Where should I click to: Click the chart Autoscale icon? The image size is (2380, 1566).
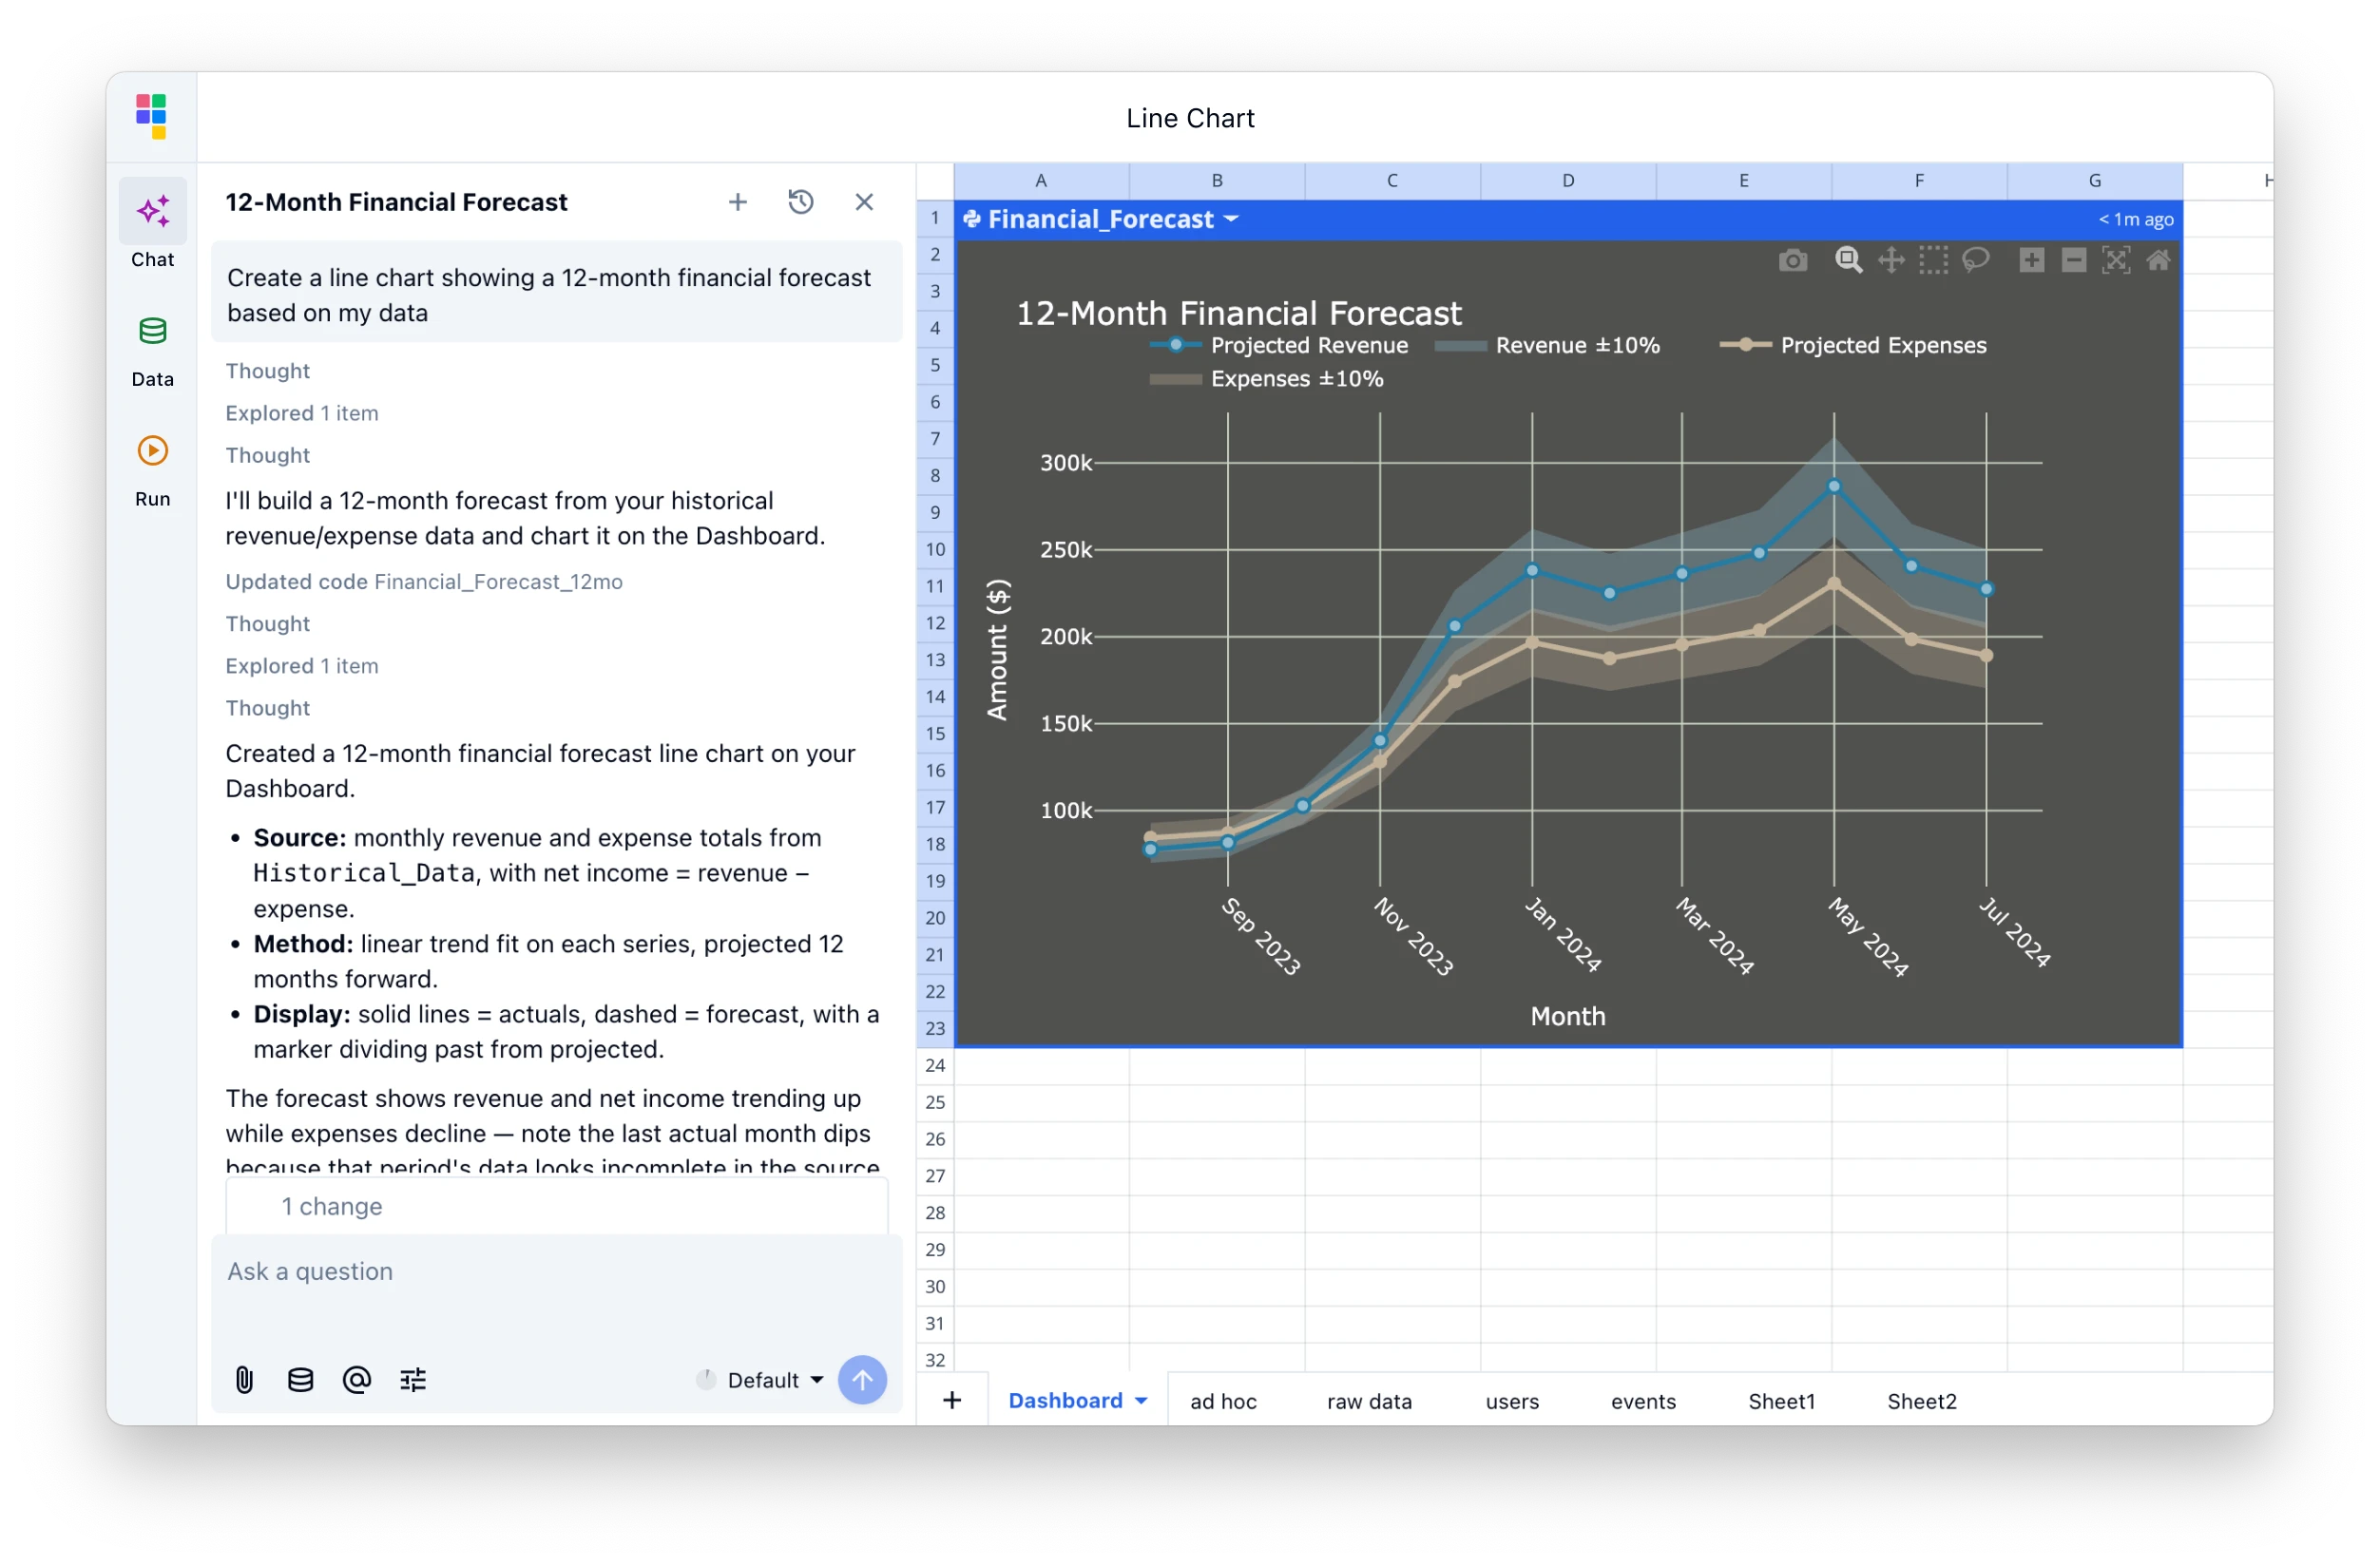2115,261
